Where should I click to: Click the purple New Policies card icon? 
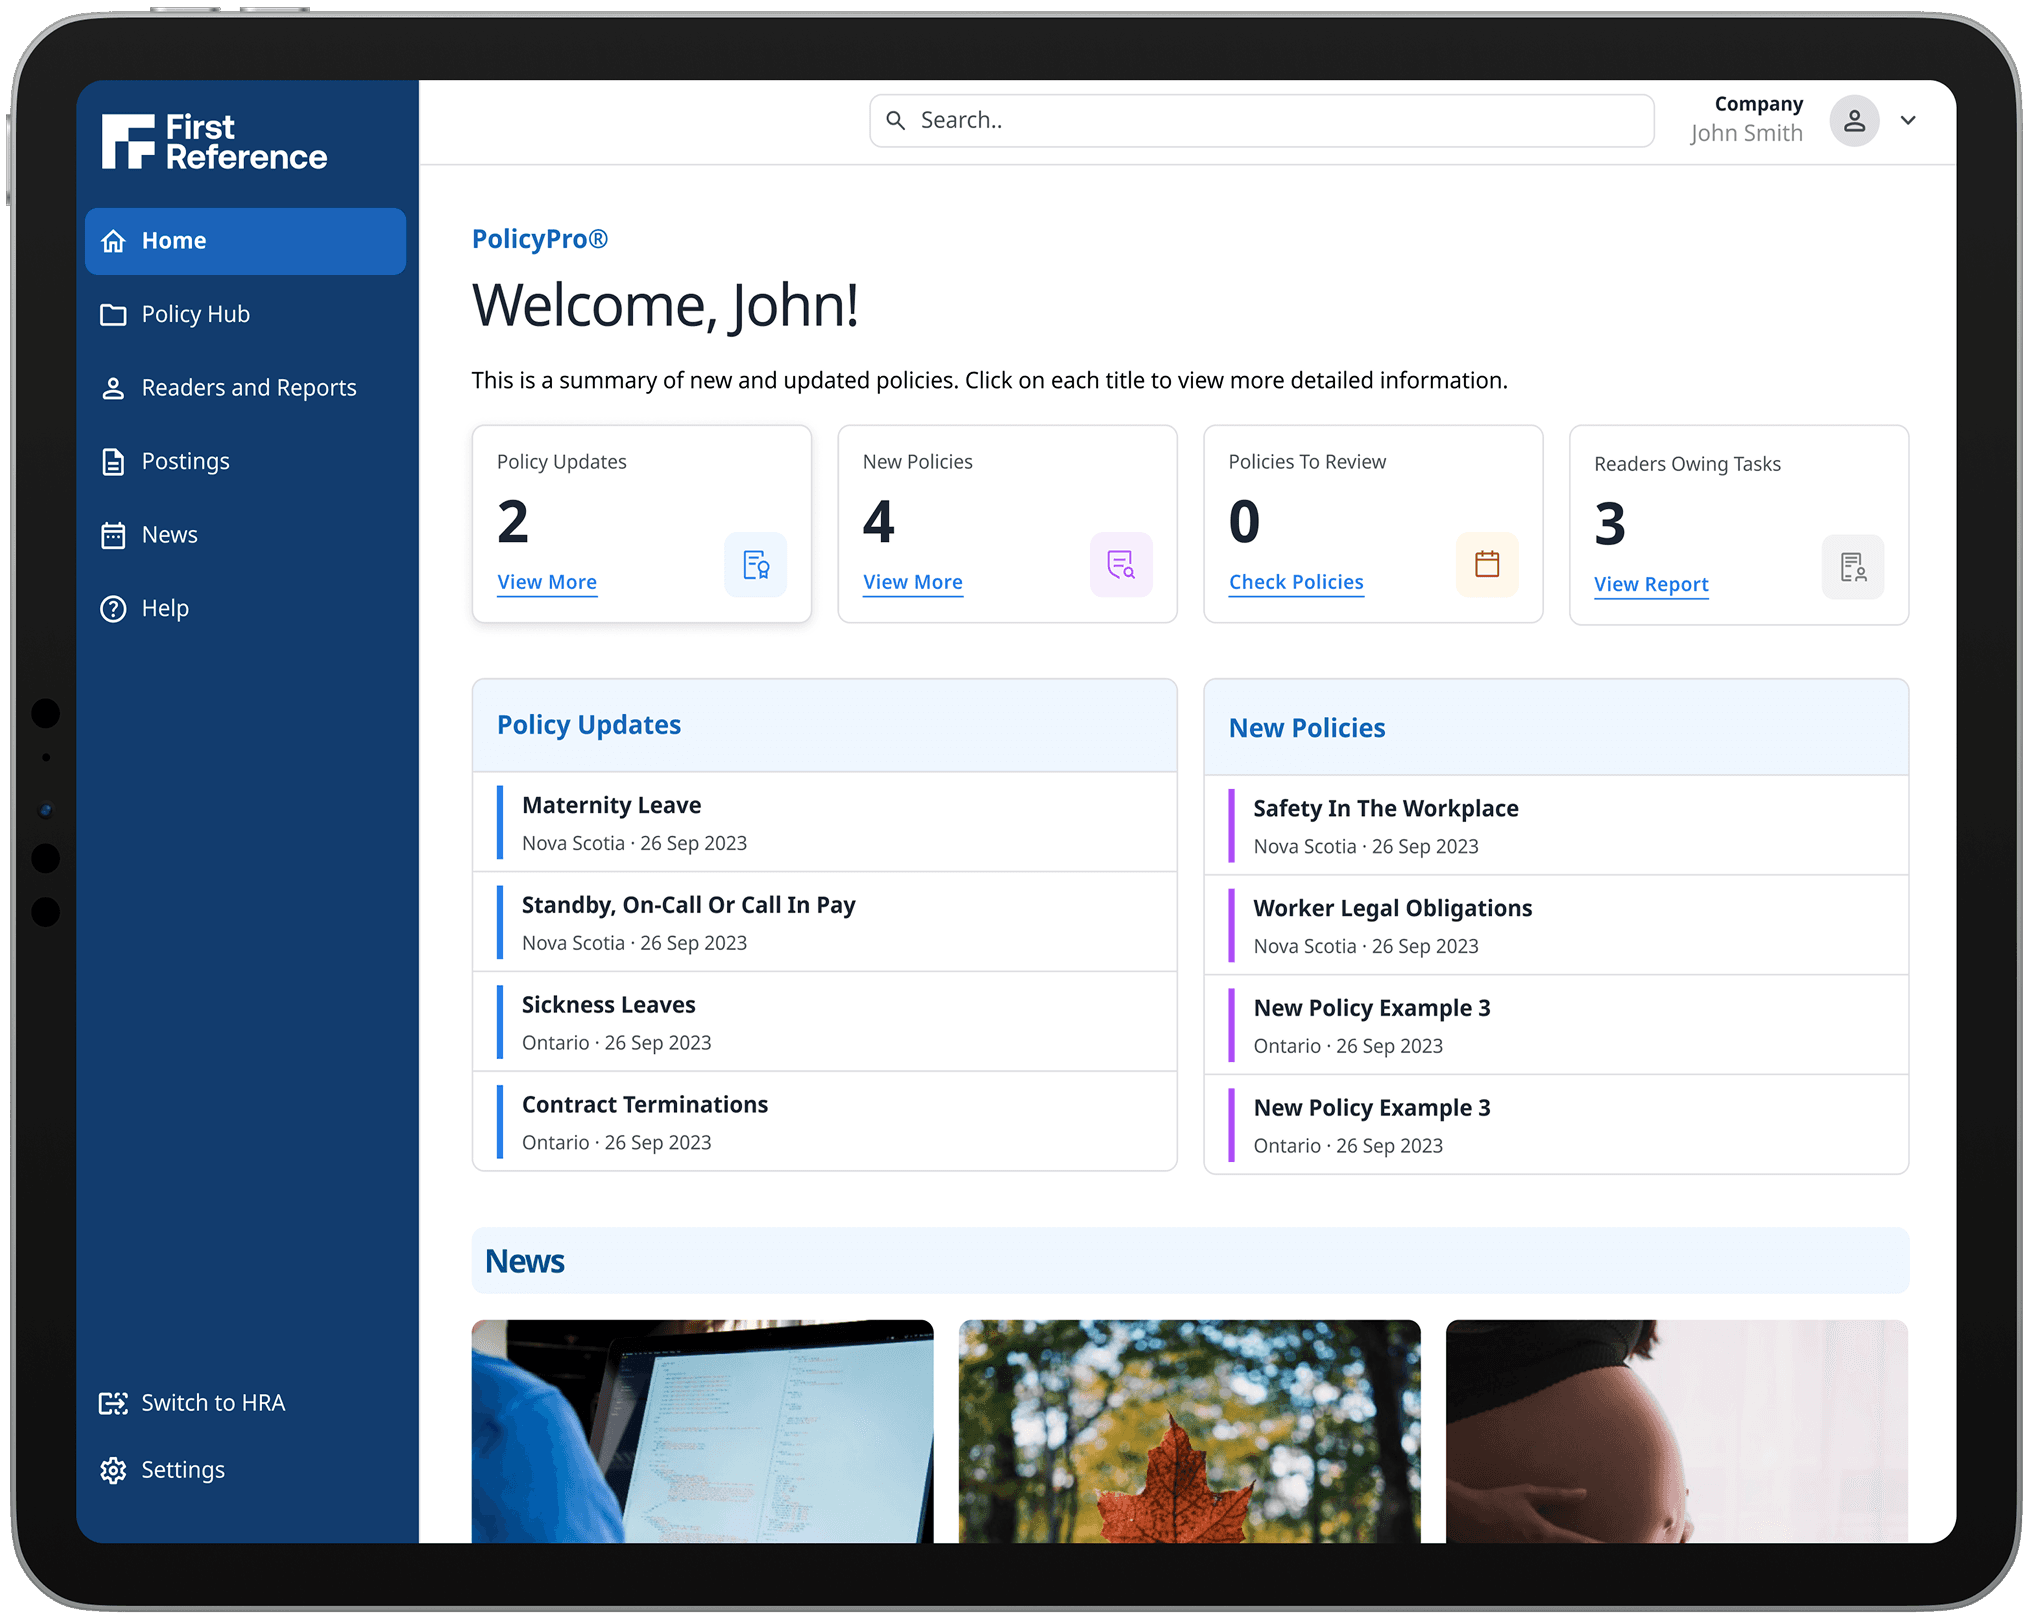coord(1120,565)
